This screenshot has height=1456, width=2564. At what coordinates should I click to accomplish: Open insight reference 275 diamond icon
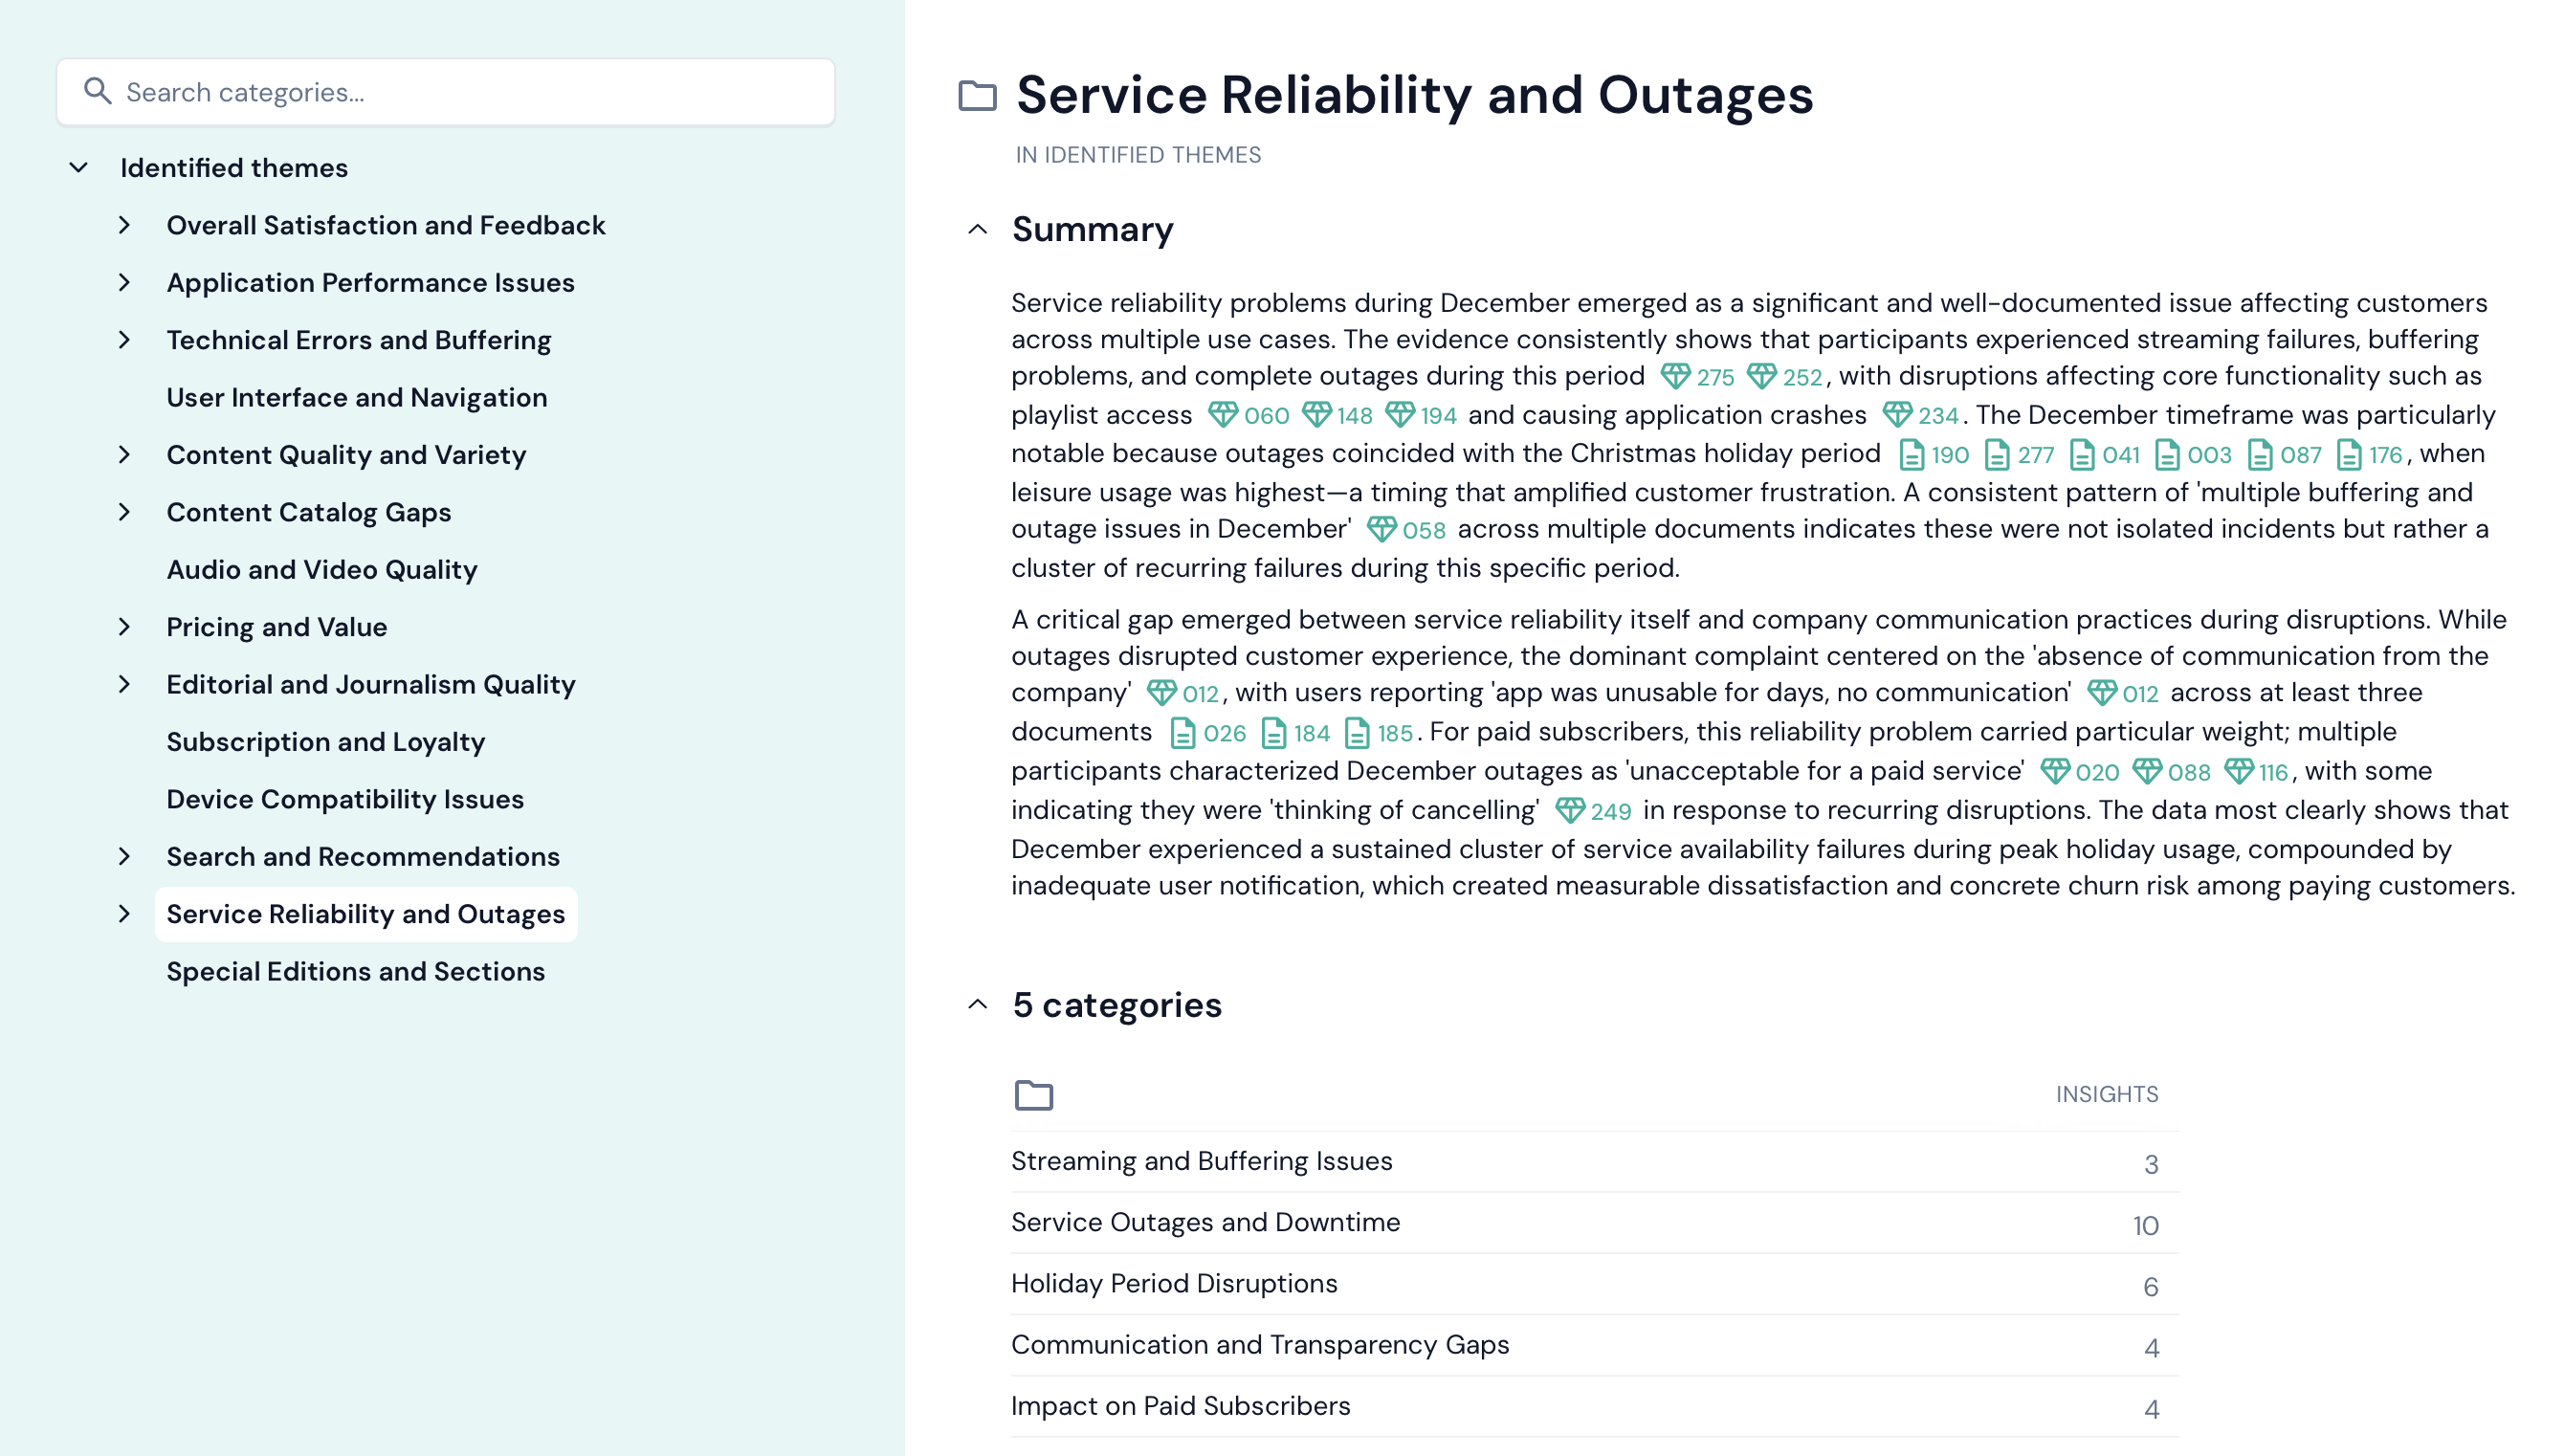click(x=1675, y=377)
